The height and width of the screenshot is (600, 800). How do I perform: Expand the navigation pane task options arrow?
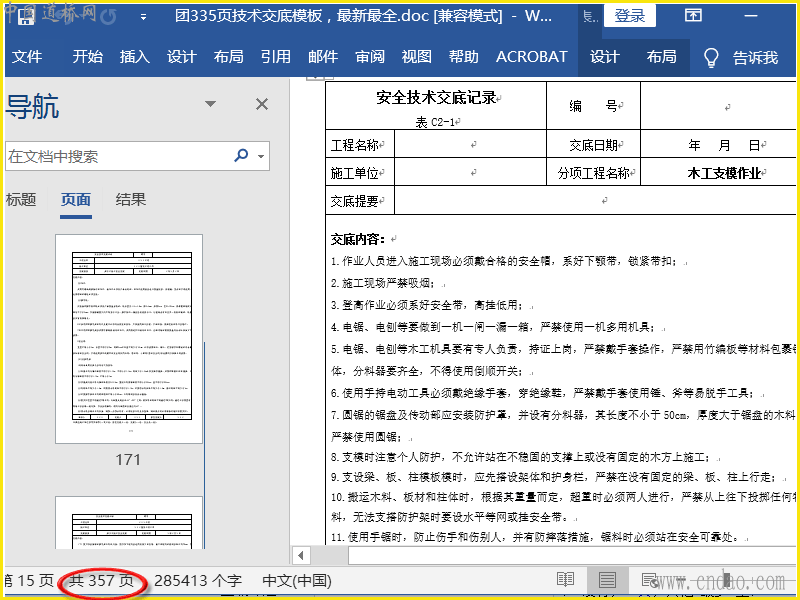tap(210, 104)
